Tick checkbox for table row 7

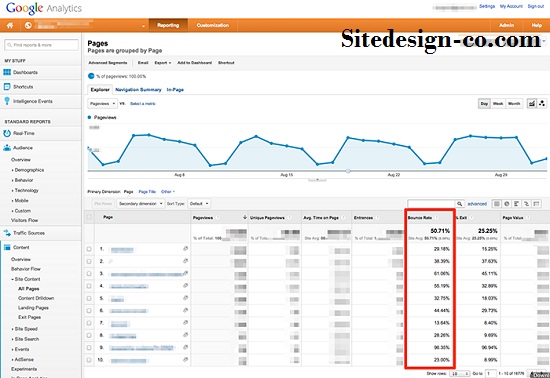click(x=89, y=323)
